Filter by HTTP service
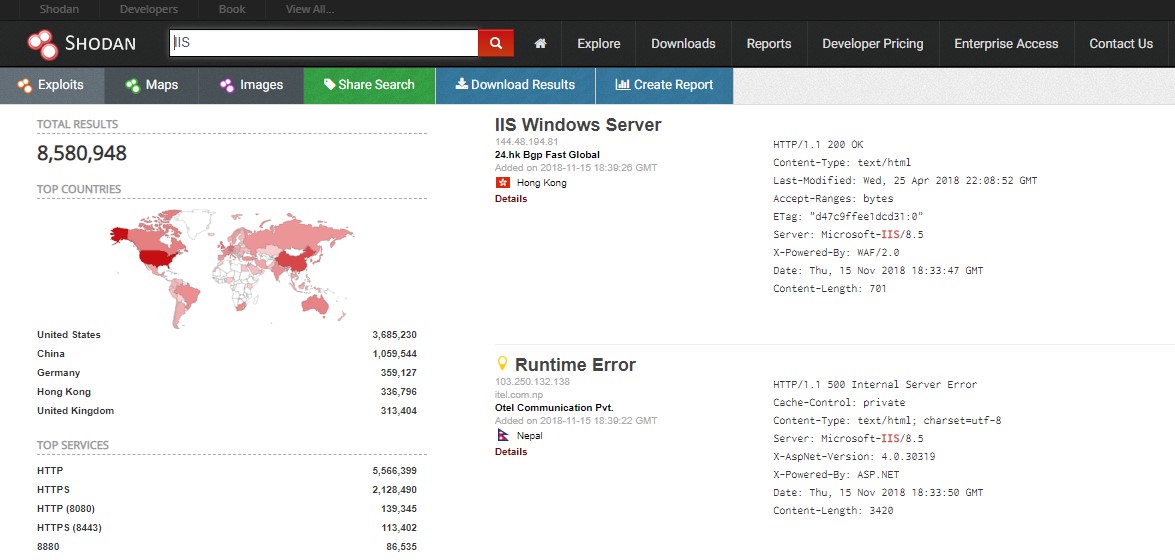1175x560 pixels. [50, 471]
